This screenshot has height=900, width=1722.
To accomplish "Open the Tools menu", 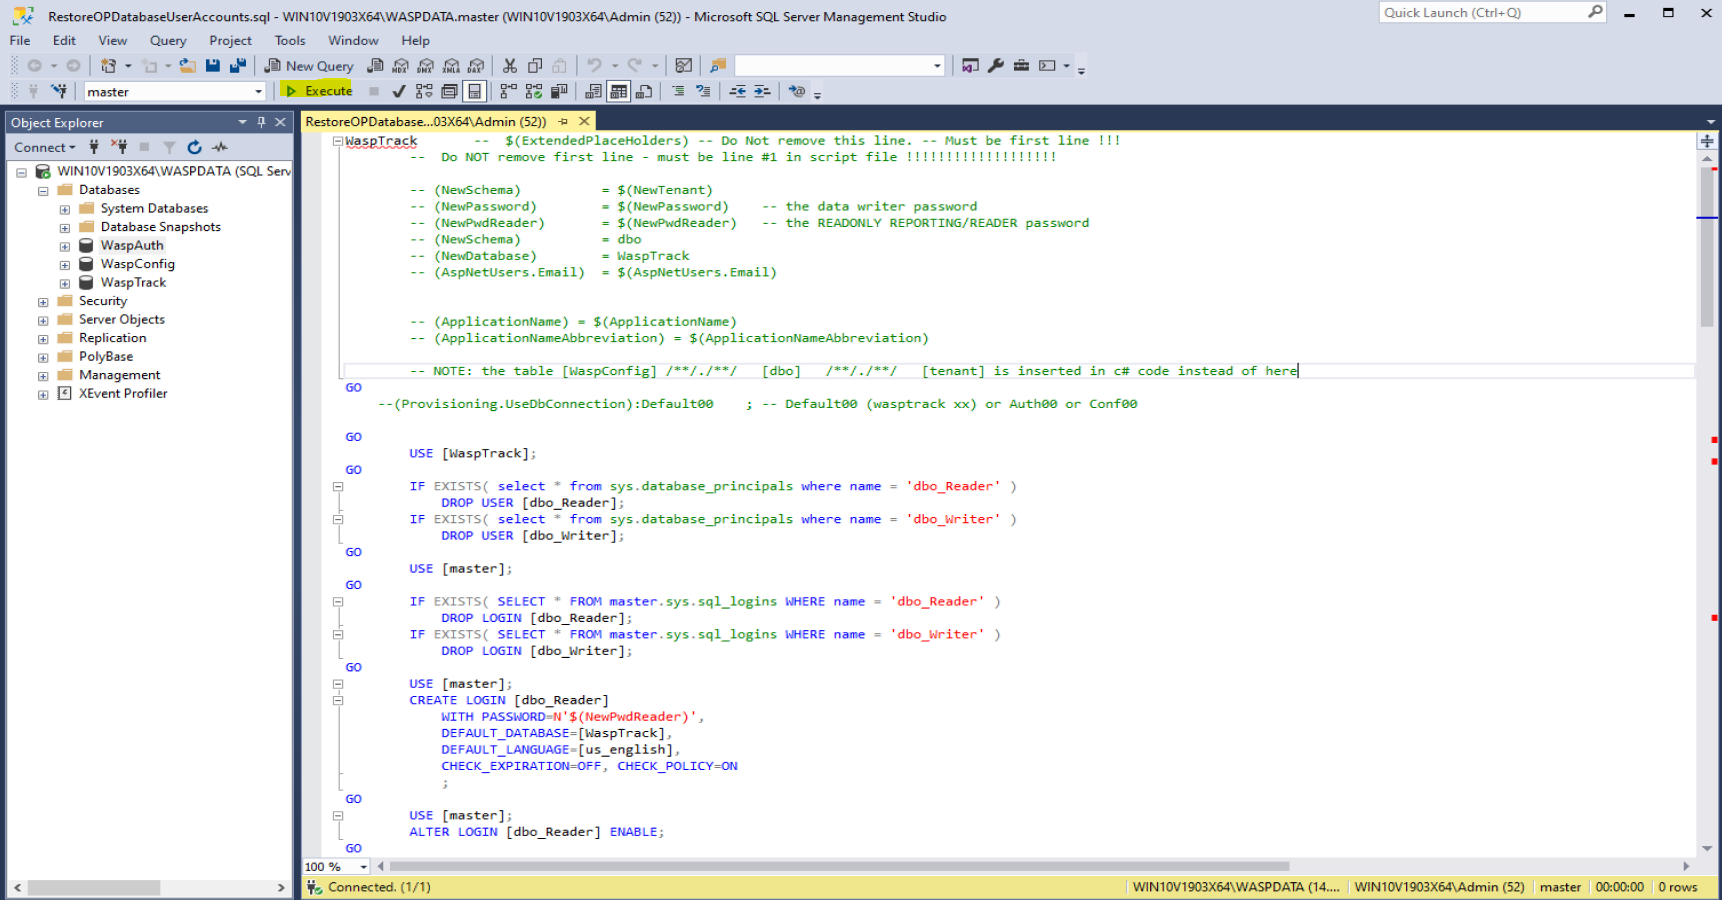I will pos(290,40).
